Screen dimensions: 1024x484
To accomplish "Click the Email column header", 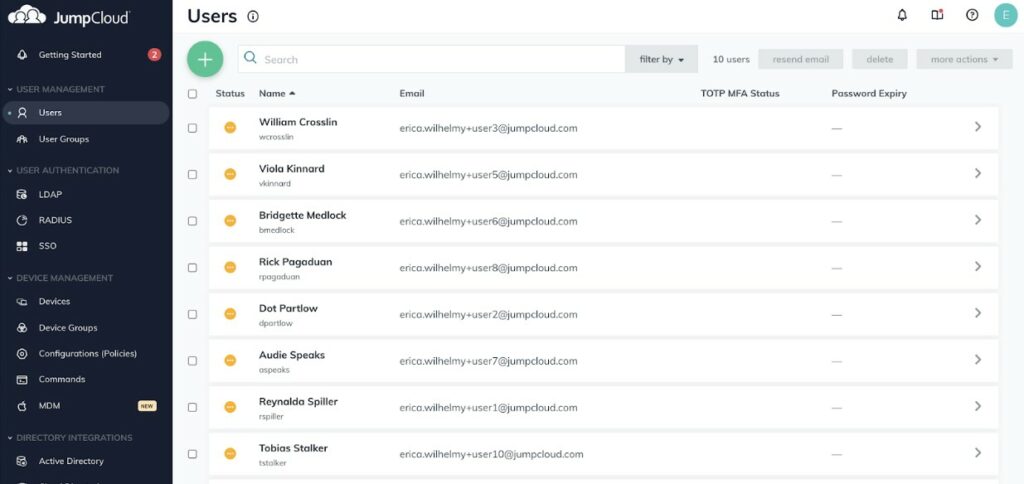I will (x=411, y=93).
